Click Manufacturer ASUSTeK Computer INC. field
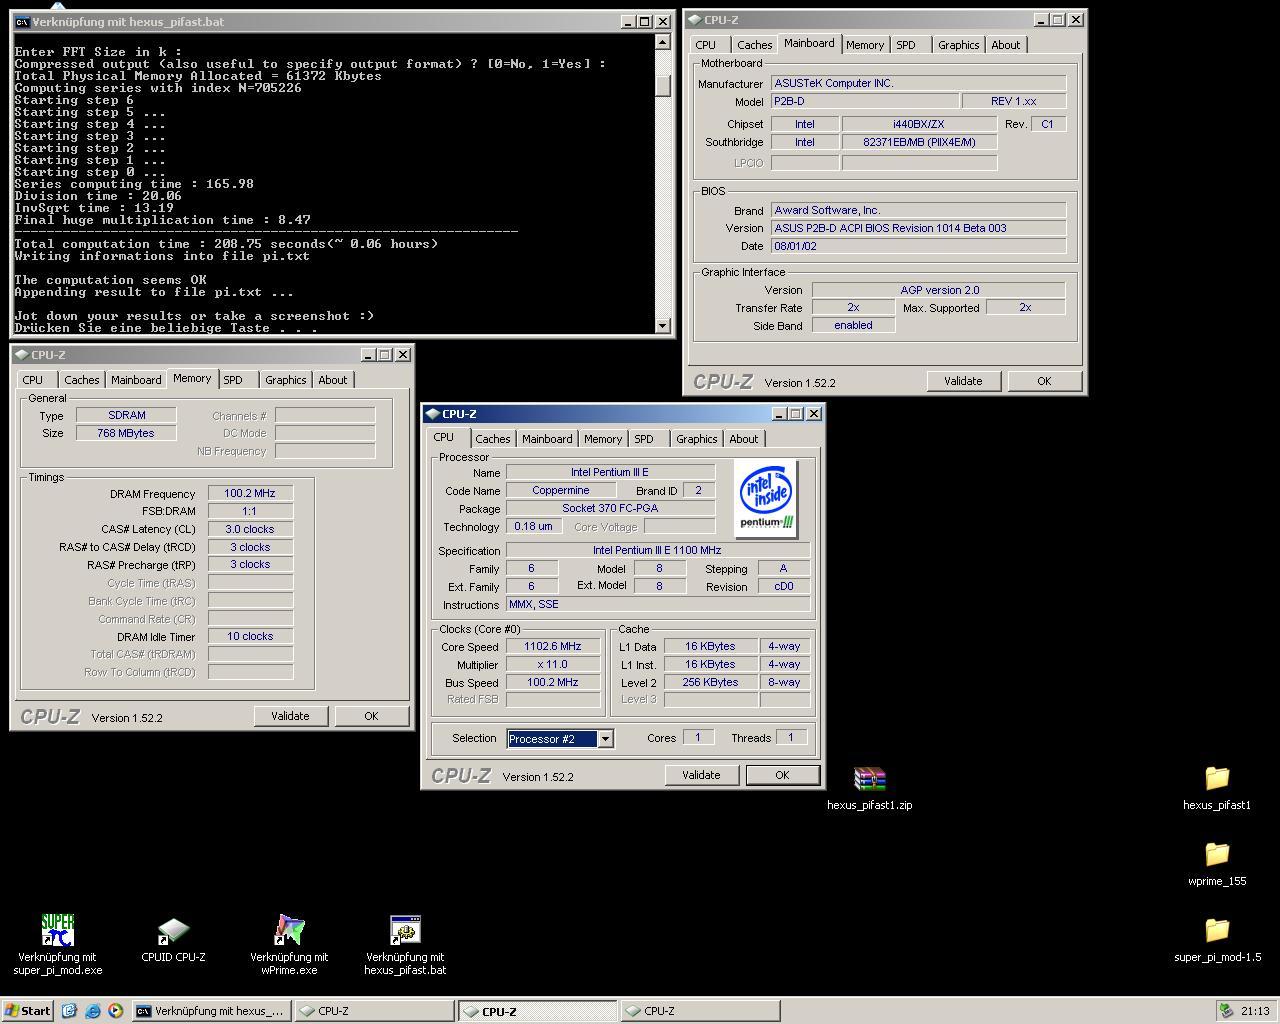Viewport: 1280px width, 1024px height. pyautogui.click(x=918, y=83)
